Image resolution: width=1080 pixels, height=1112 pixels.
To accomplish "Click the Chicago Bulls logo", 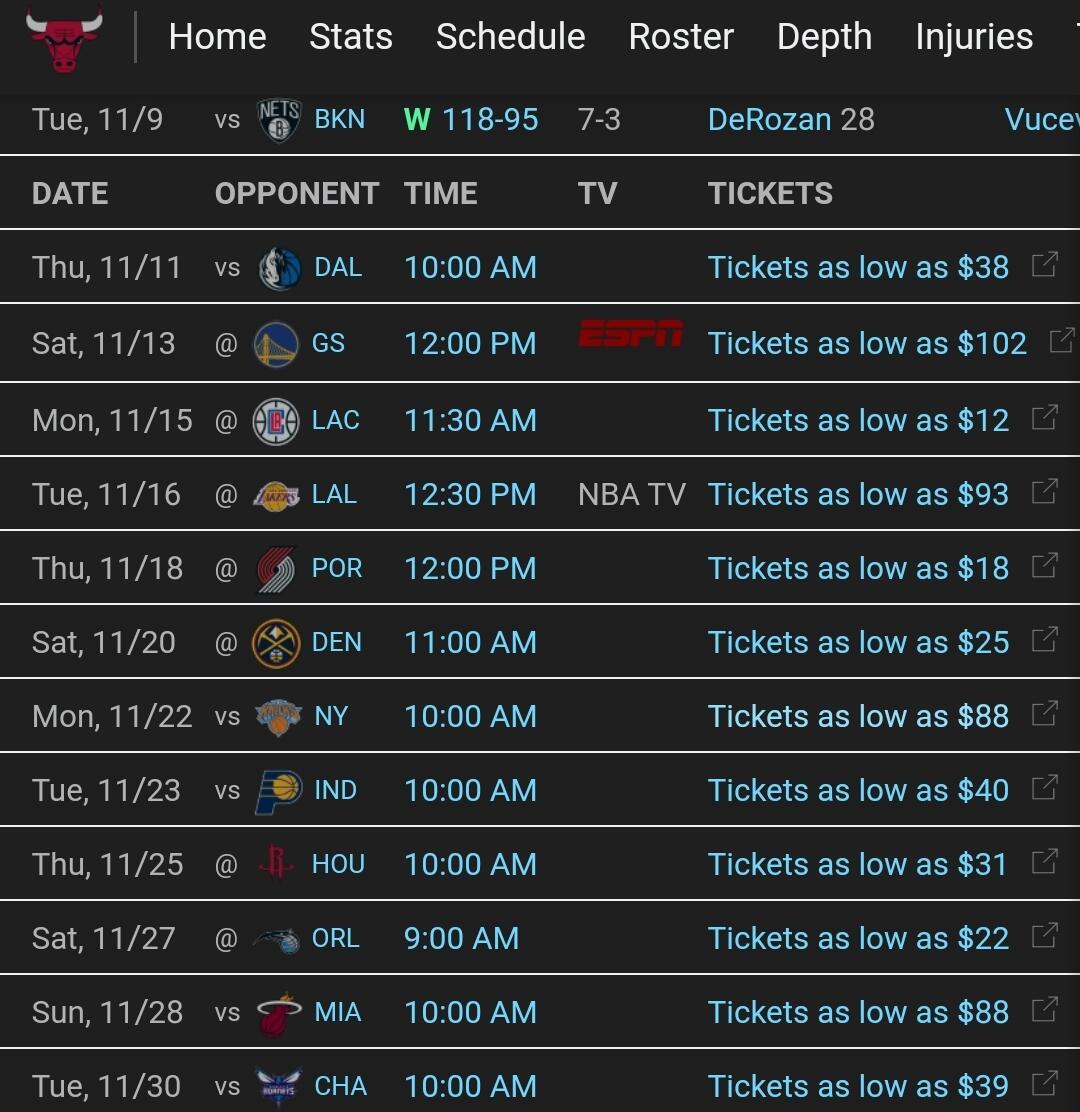I will pyautogui.click(x=65, y=38).
